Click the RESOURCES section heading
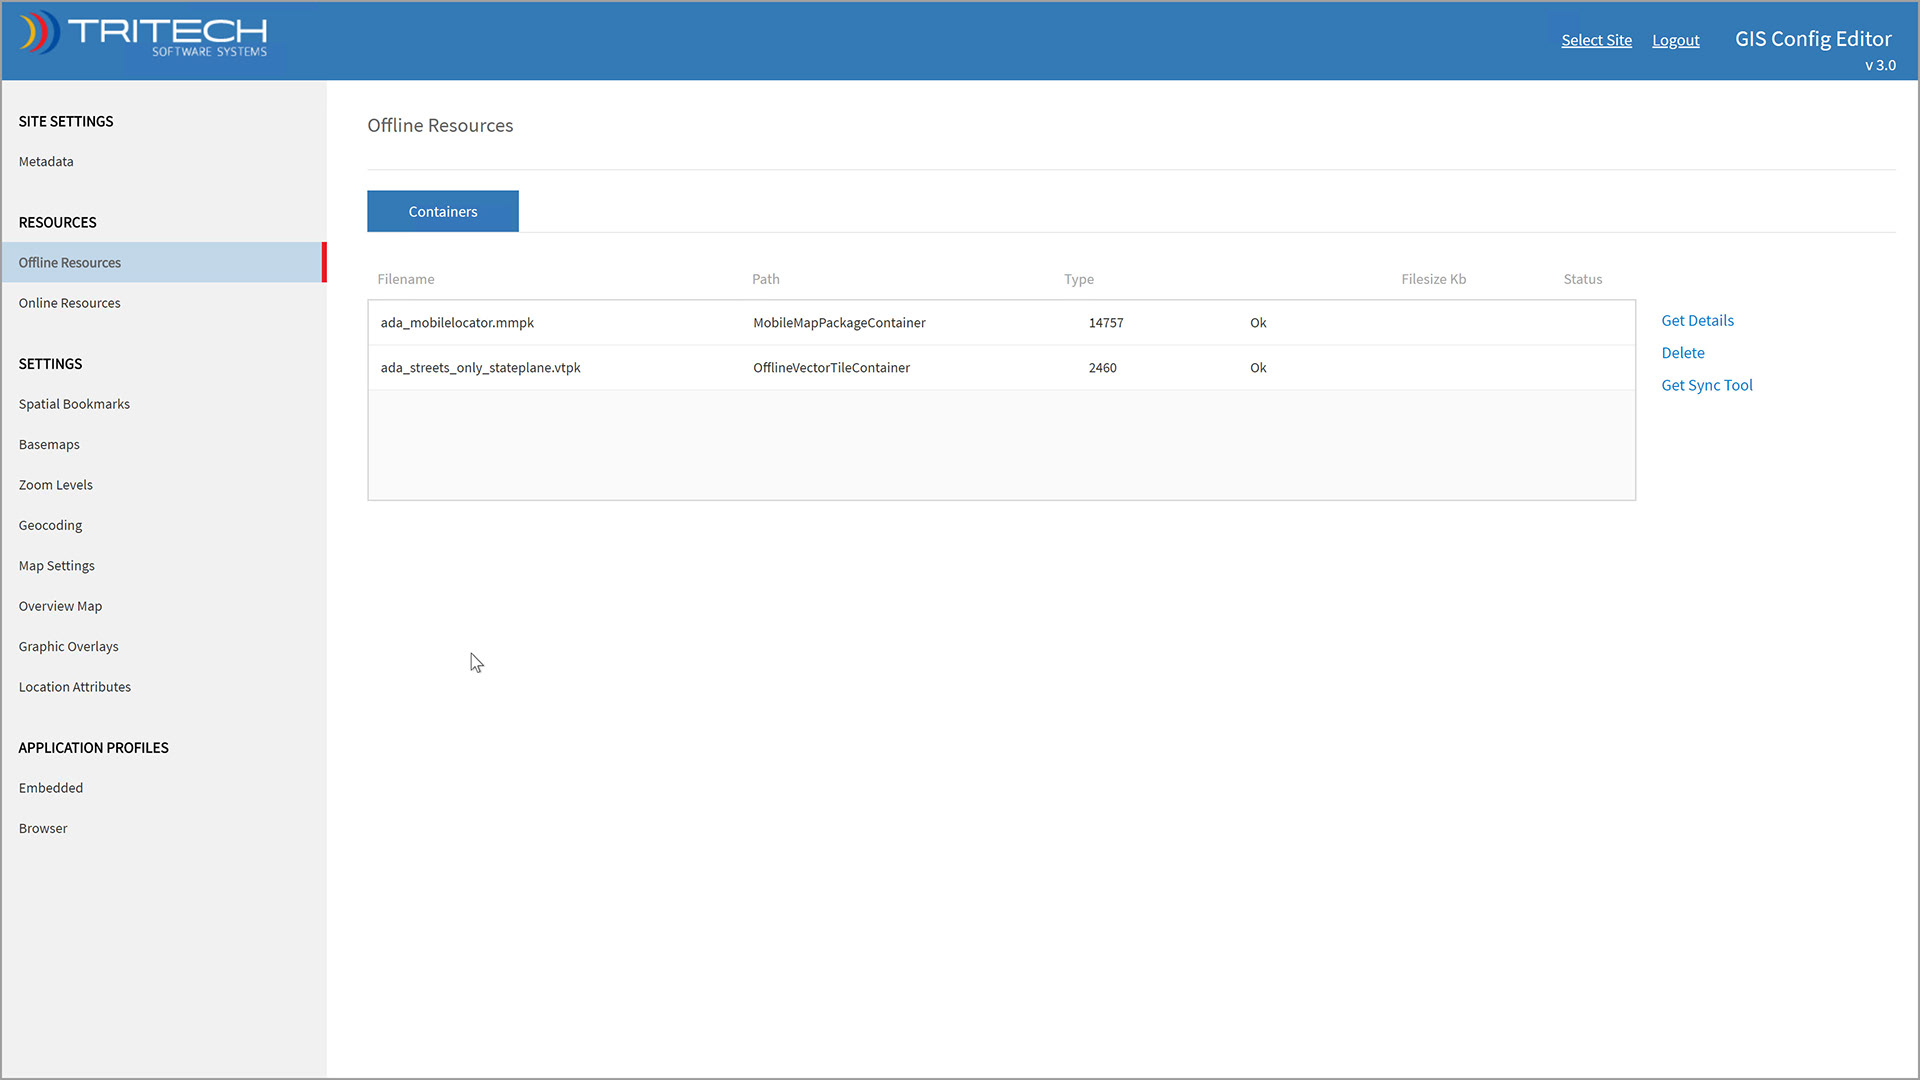 pos(57,222)
